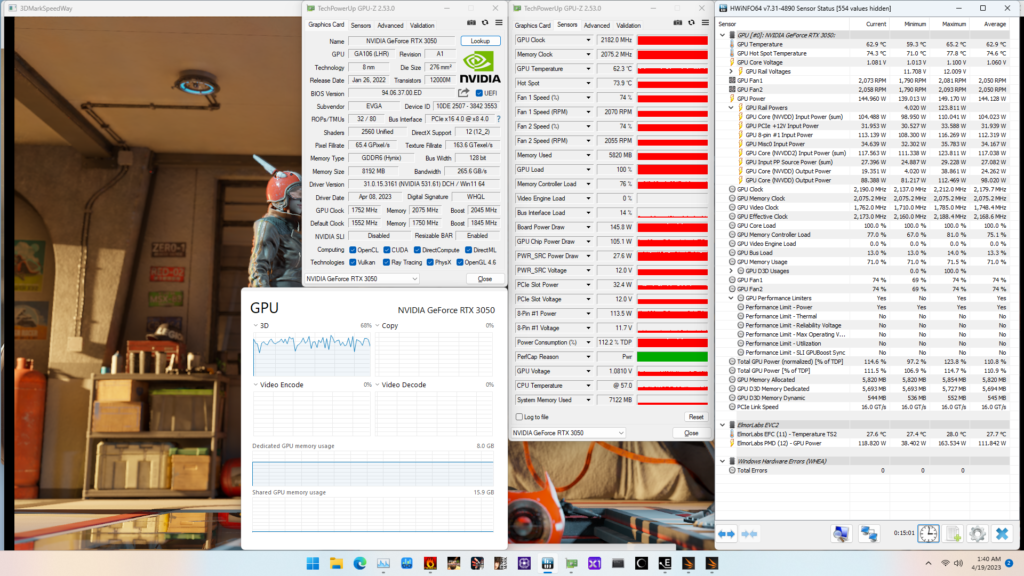
Task: Click red GPU Load sensor graph
Action: [x=672, y=170]
